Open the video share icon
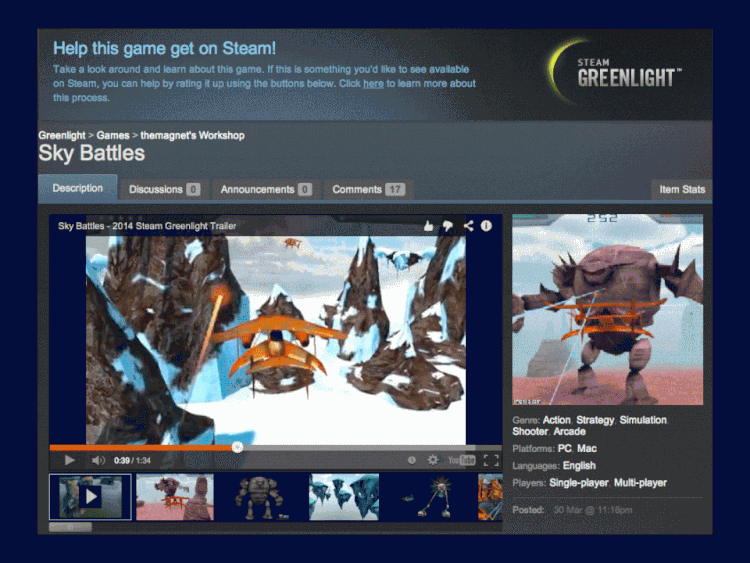This screenshot has width=750, height=563. point(468,226)
